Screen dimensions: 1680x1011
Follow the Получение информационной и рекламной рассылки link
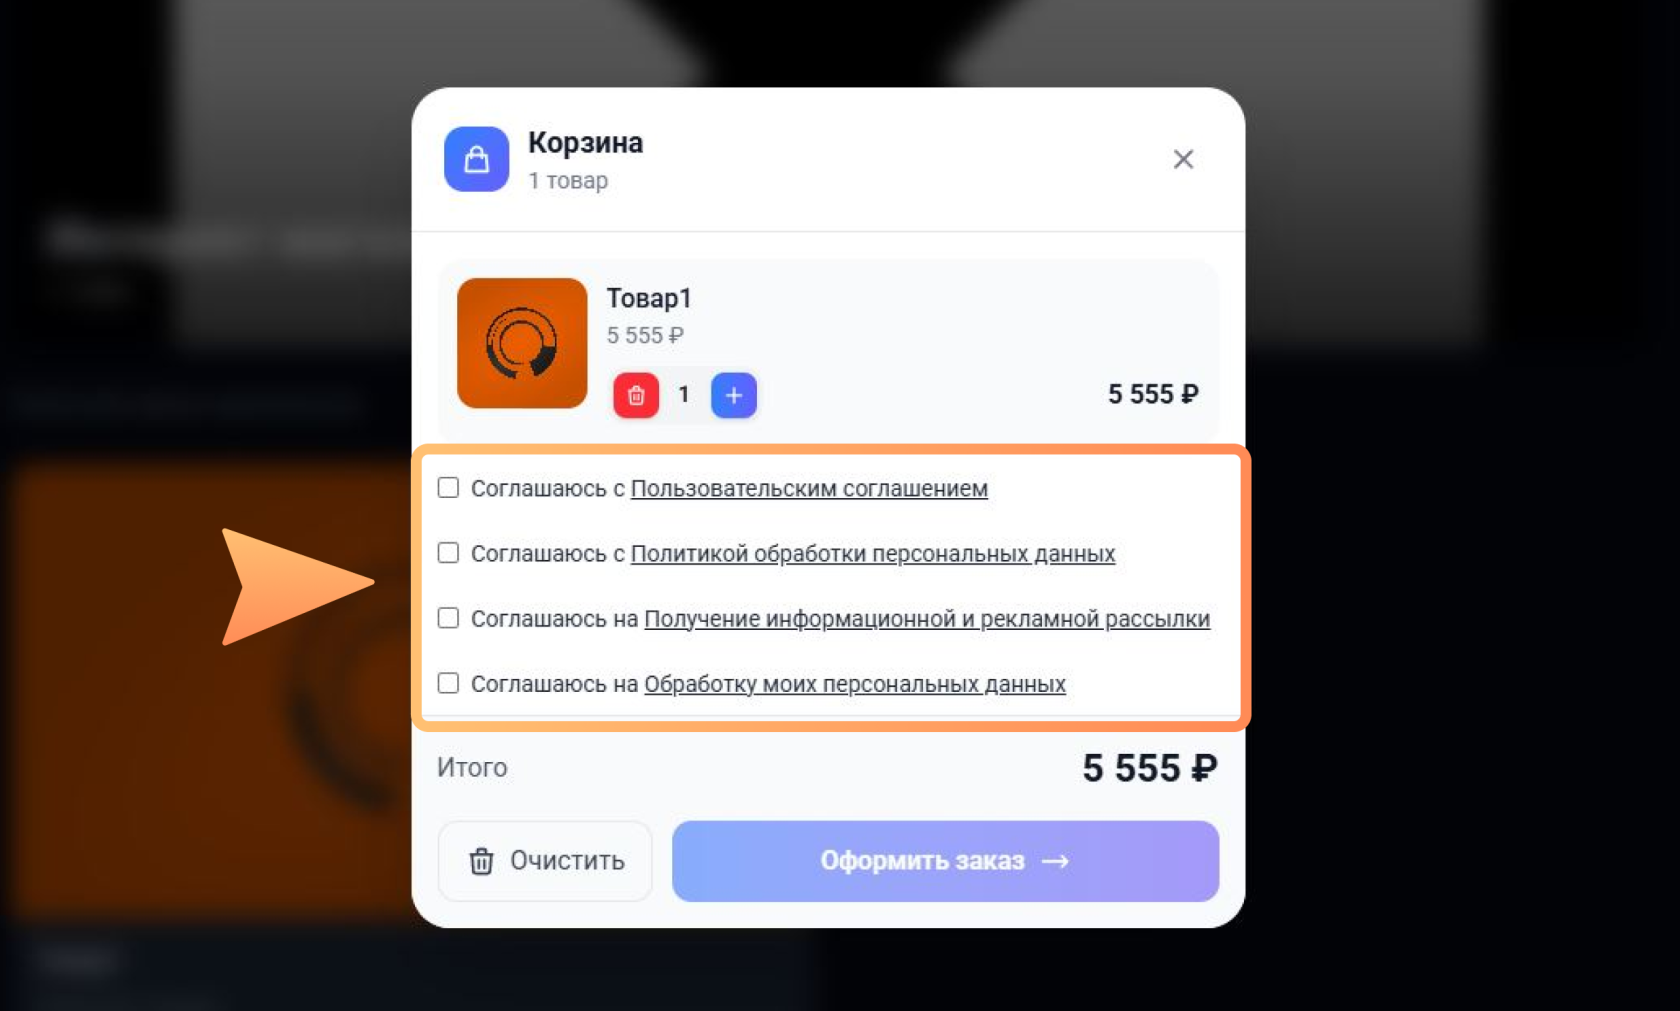(x=927, y=619)
